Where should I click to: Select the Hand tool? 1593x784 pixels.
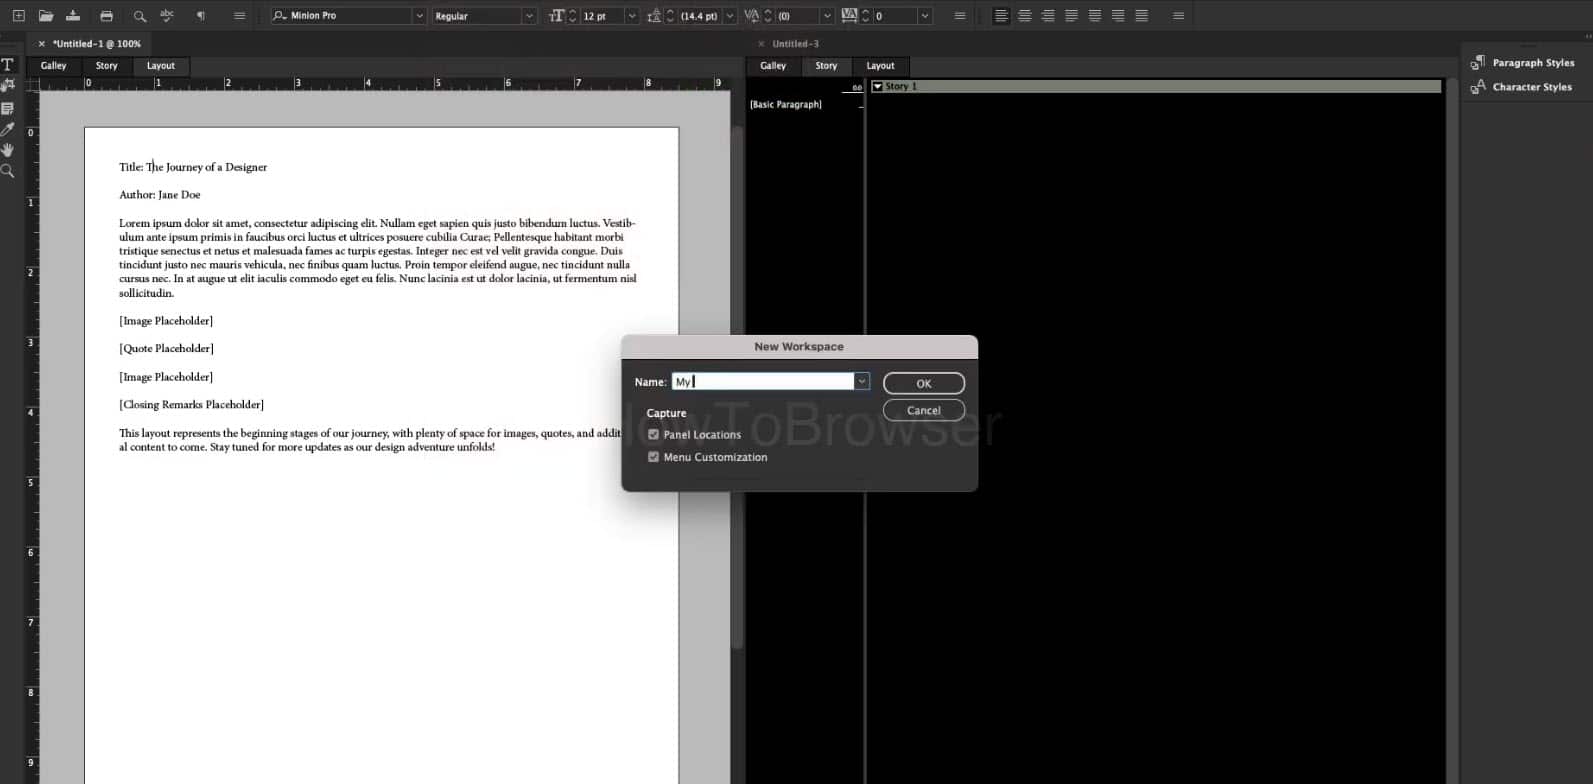(x=8, y=150)
